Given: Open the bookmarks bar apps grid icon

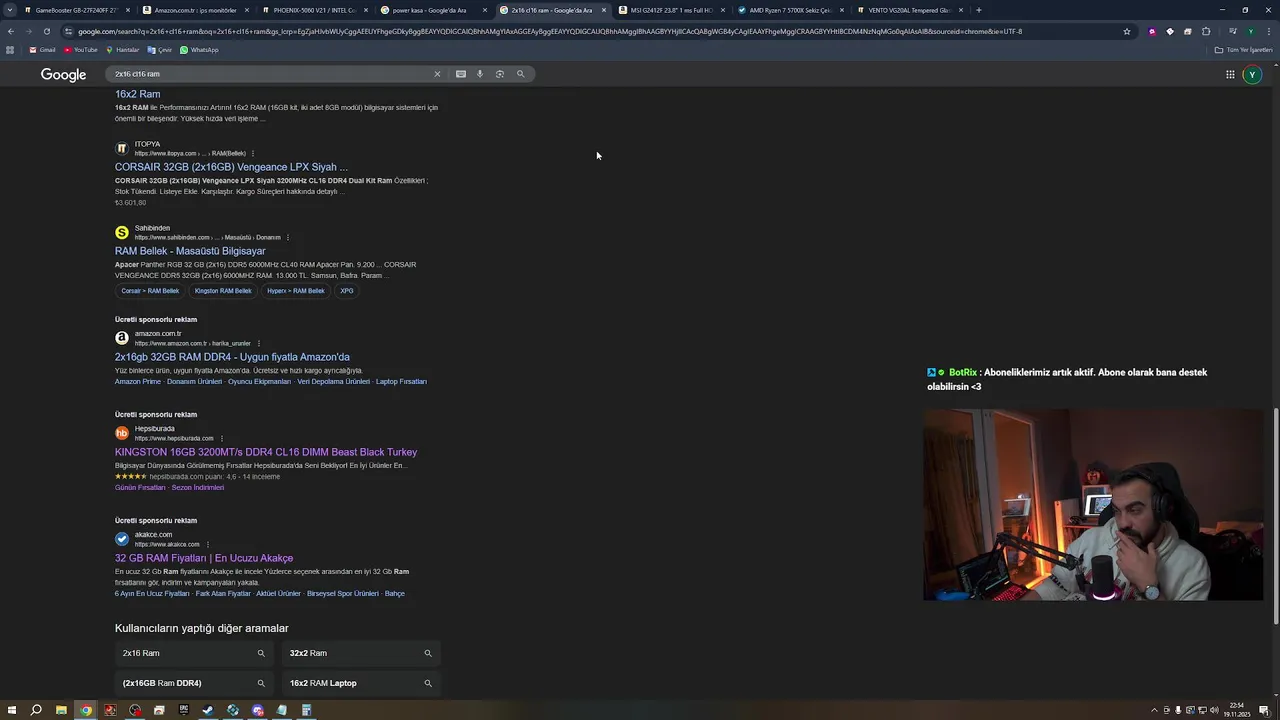Looking at the screenshot, I should pos(10,50).
